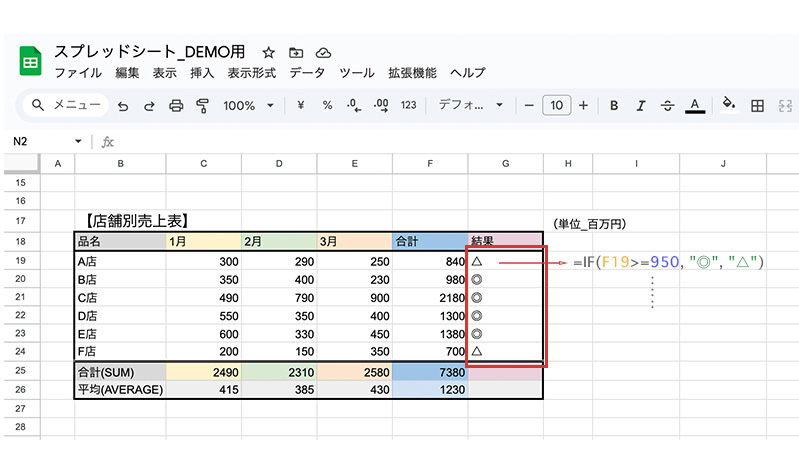Open the fill color paint bucket
Screen dimensions: 799x473
tap(729, 105)
